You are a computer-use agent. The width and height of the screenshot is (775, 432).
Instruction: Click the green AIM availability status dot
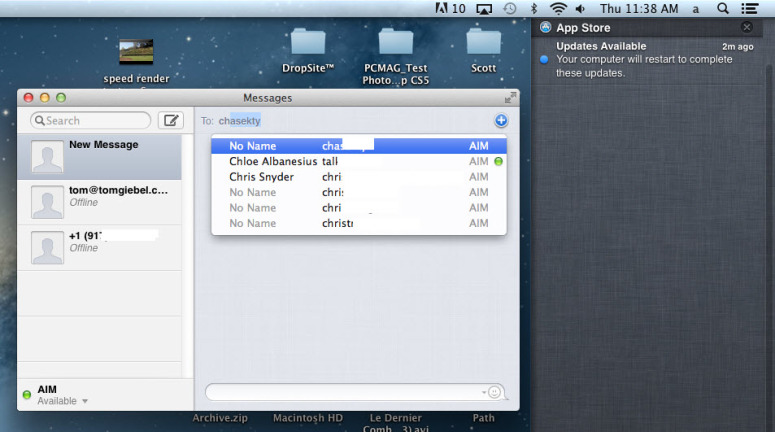coord(27,394)
